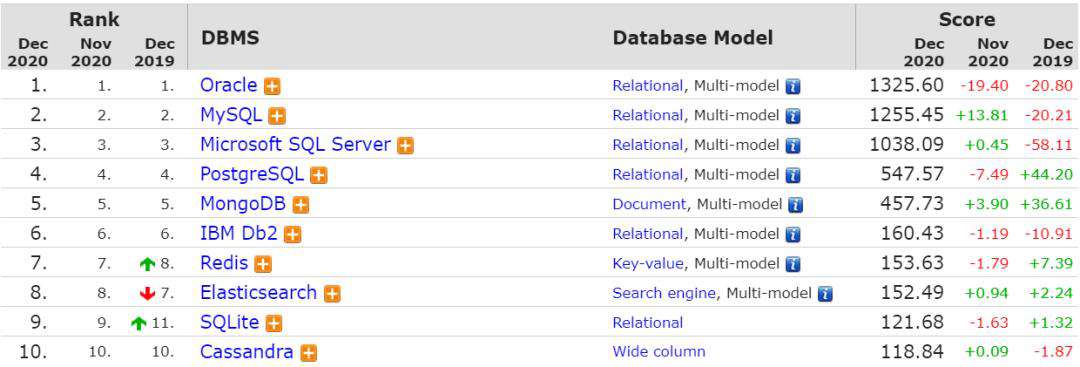Open the info icon in the MySQL row
The width and height of the screenshot is (1080, 367).
793,116
